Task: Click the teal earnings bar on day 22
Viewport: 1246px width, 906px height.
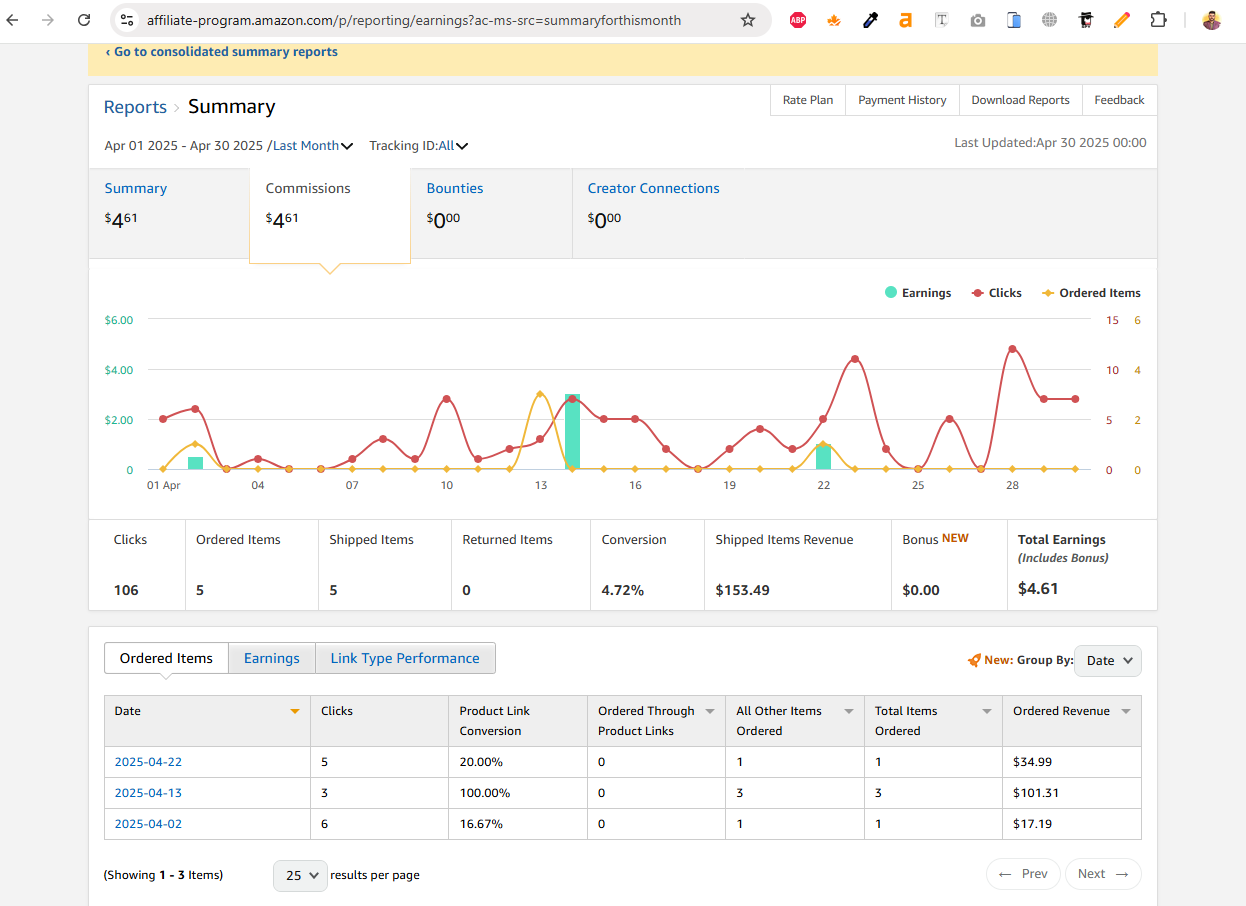Action: point(823,457)
